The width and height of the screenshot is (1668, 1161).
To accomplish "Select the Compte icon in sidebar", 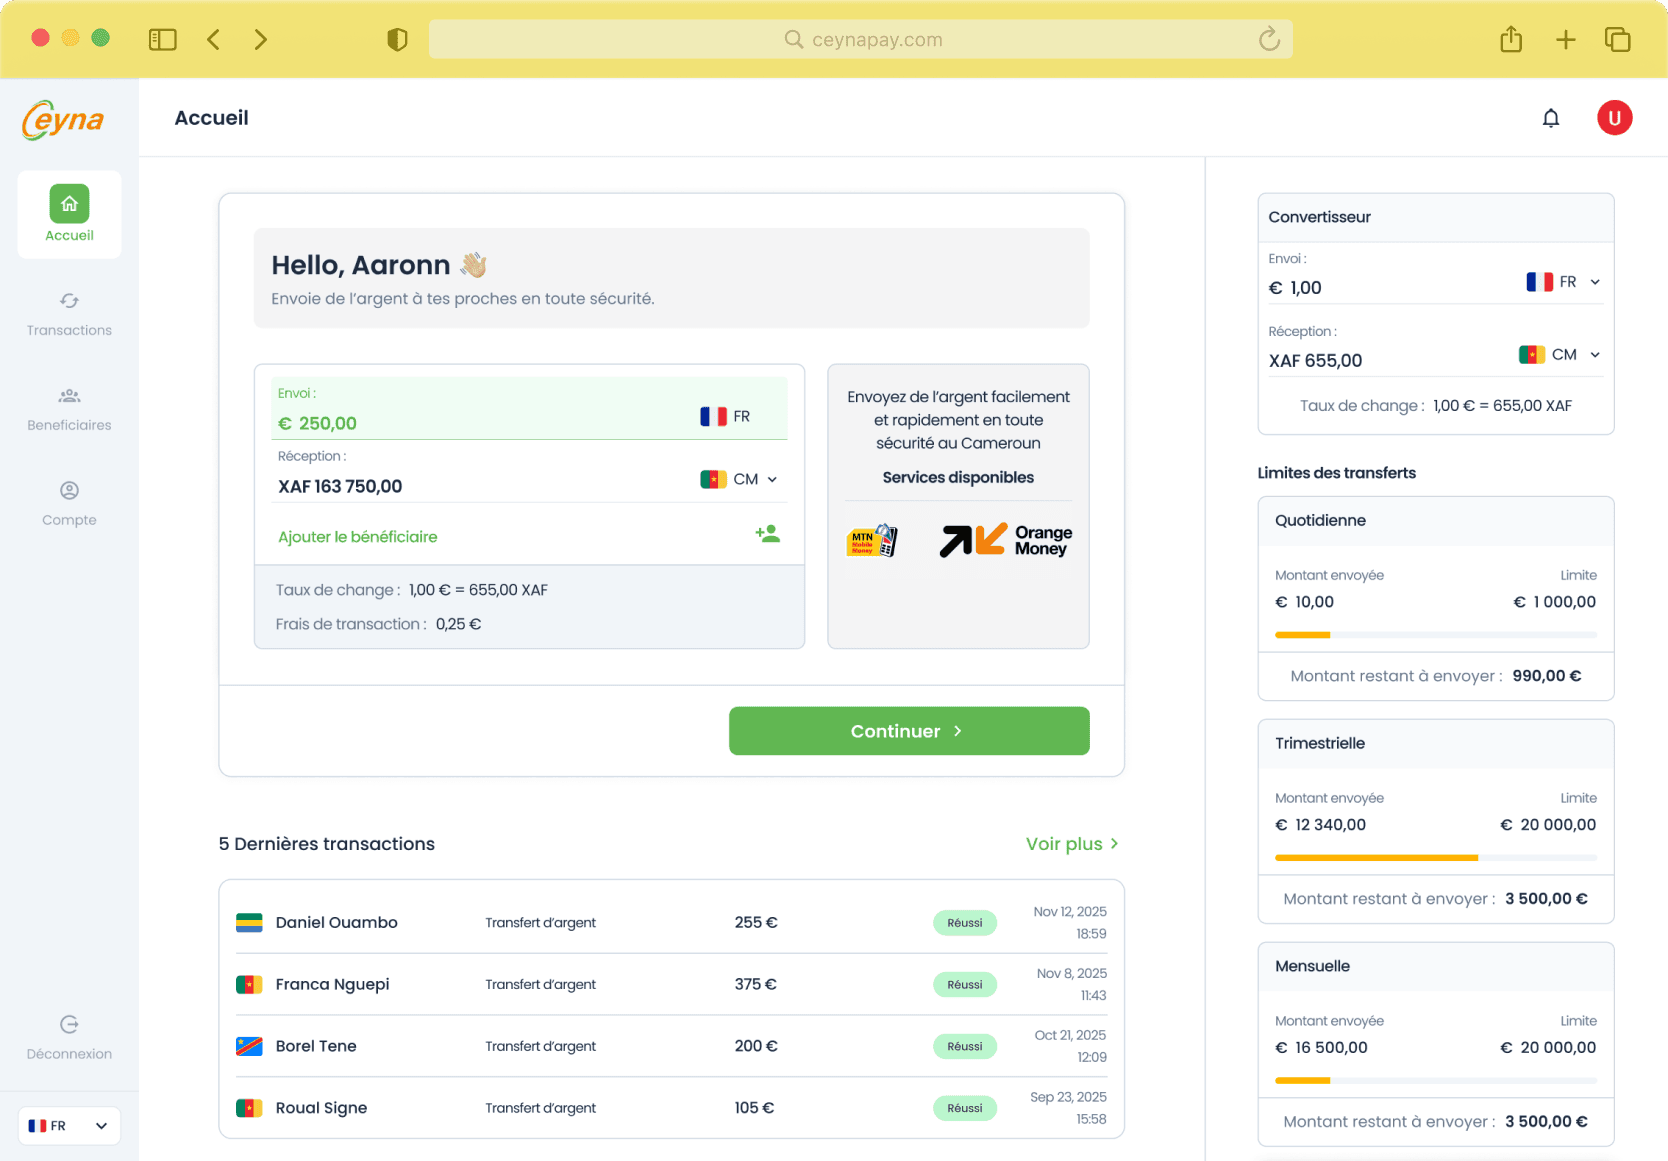I will click(x=69, y=490).
